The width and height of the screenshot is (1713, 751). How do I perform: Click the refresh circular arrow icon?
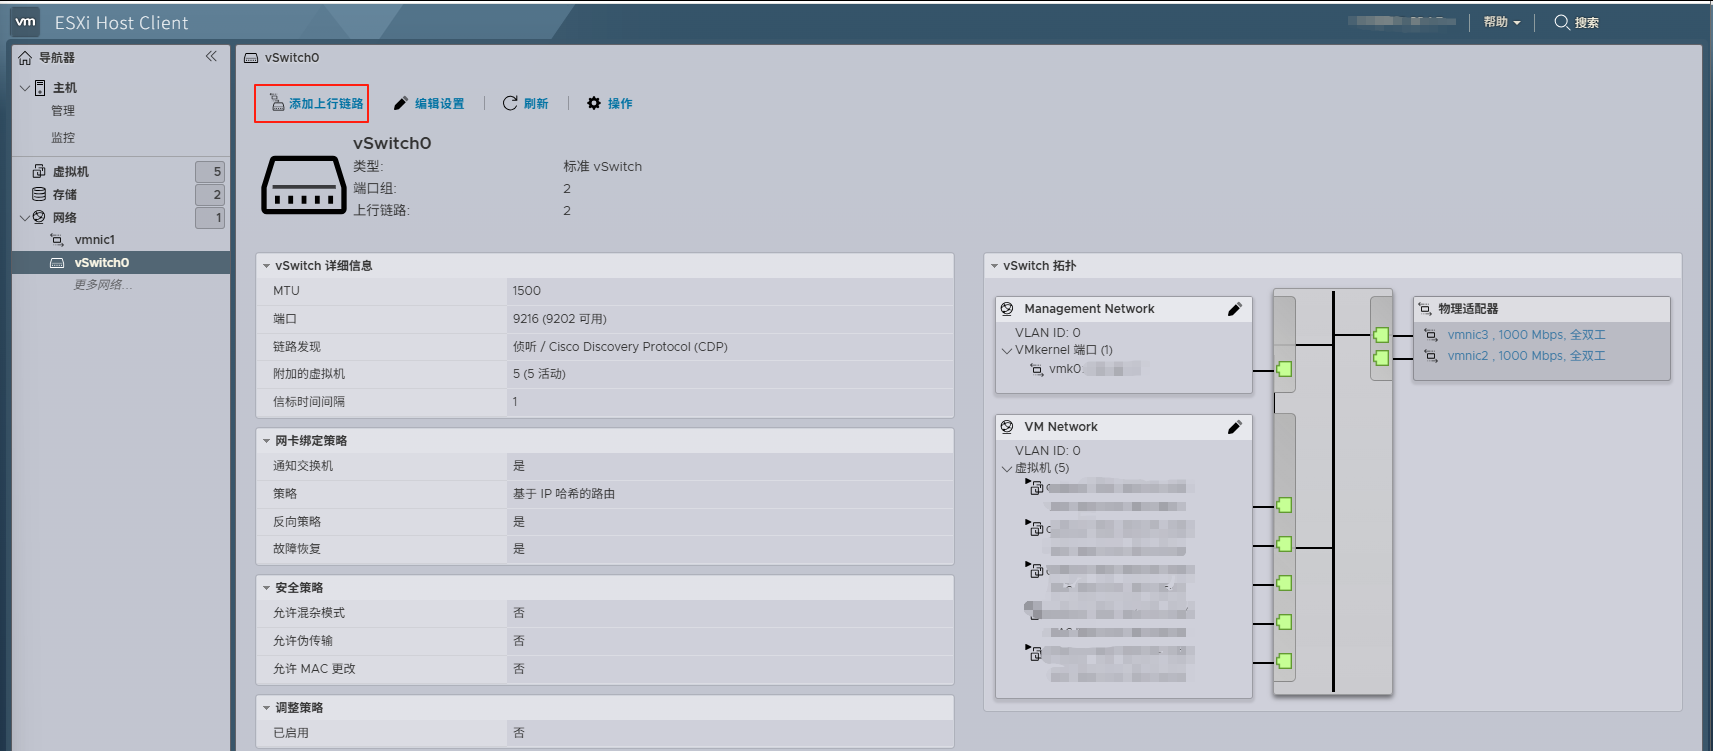point(510,103)
